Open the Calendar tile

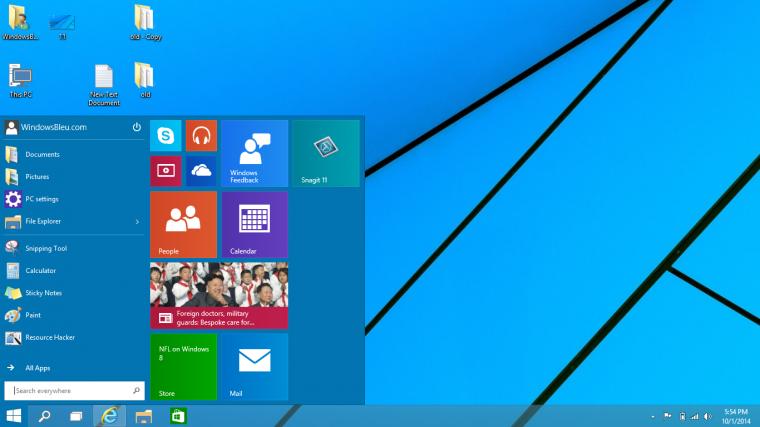coord(254,224)
